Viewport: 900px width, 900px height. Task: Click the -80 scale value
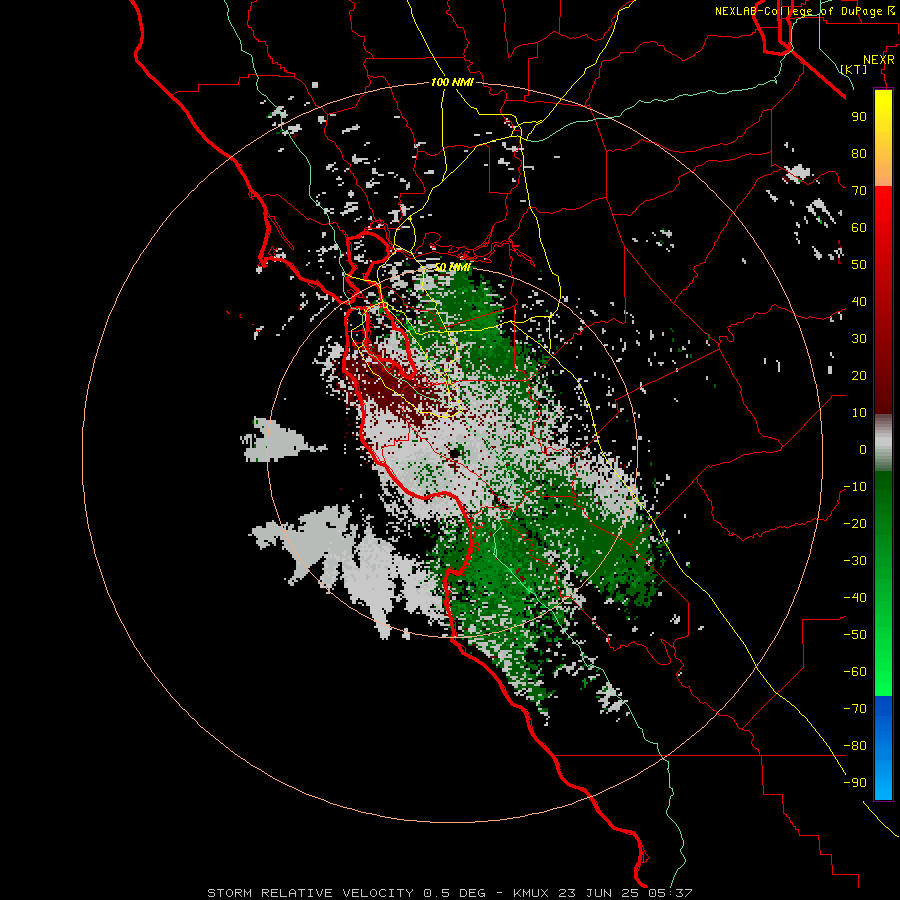[x=855, y=746]
